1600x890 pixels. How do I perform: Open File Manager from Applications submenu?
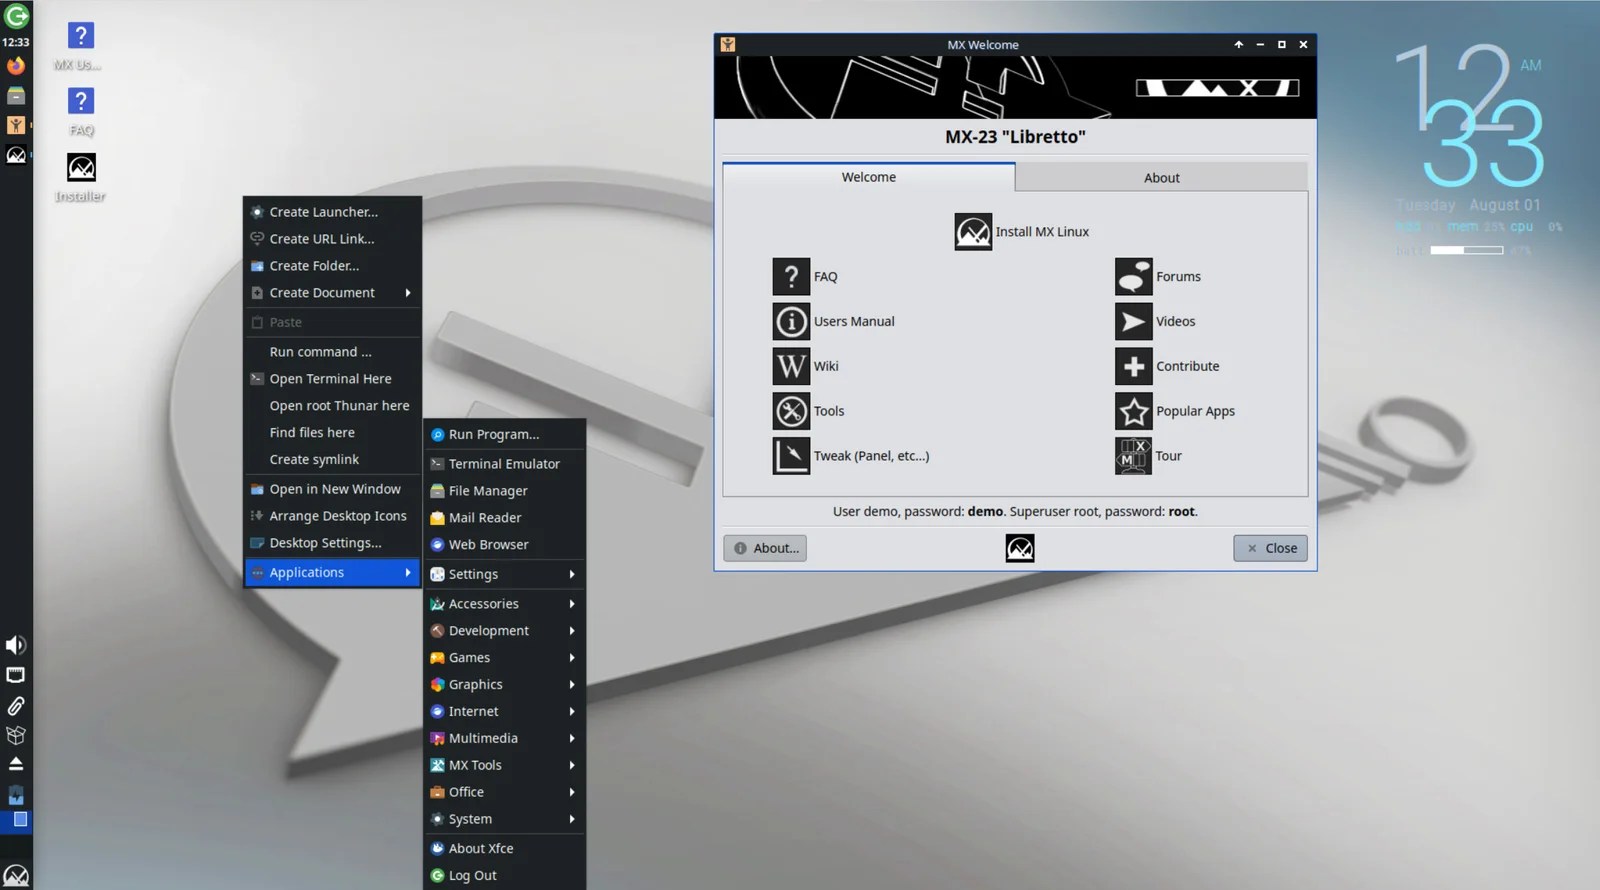[505, 491]
